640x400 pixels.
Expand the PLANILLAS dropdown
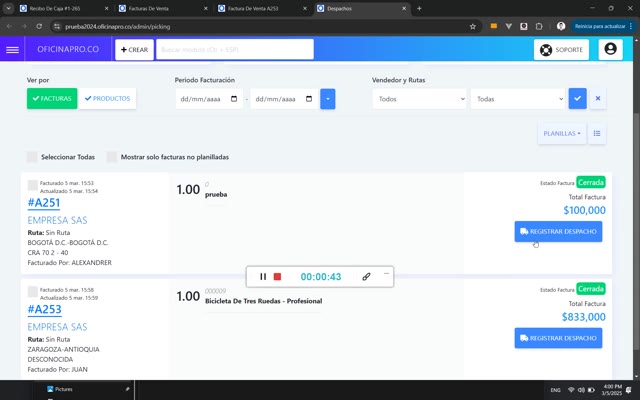(562, 133)
